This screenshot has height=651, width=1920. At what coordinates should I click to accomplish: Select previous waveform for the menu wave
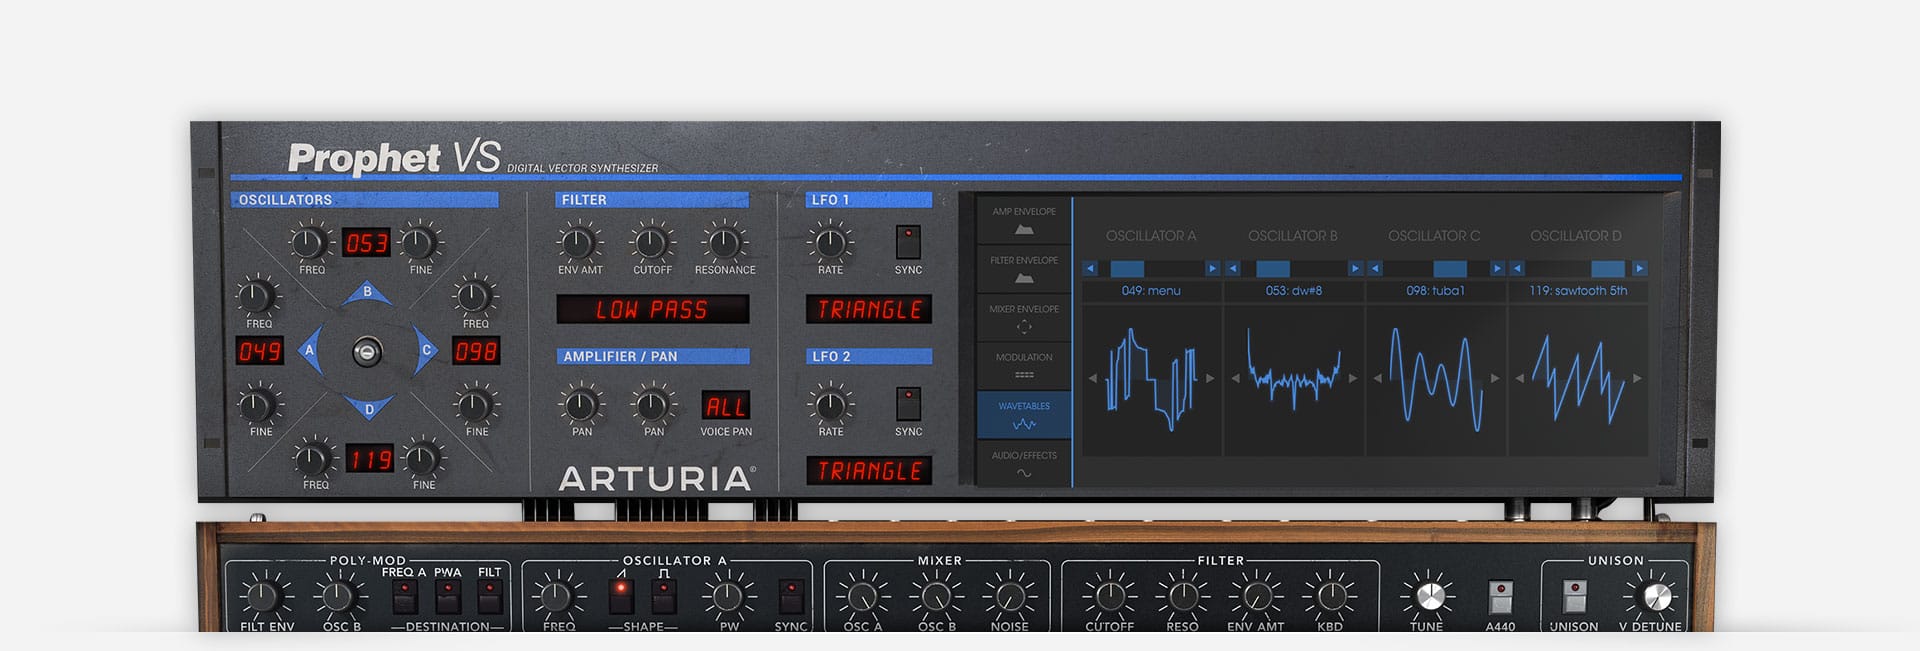(x=1092, y=378)
